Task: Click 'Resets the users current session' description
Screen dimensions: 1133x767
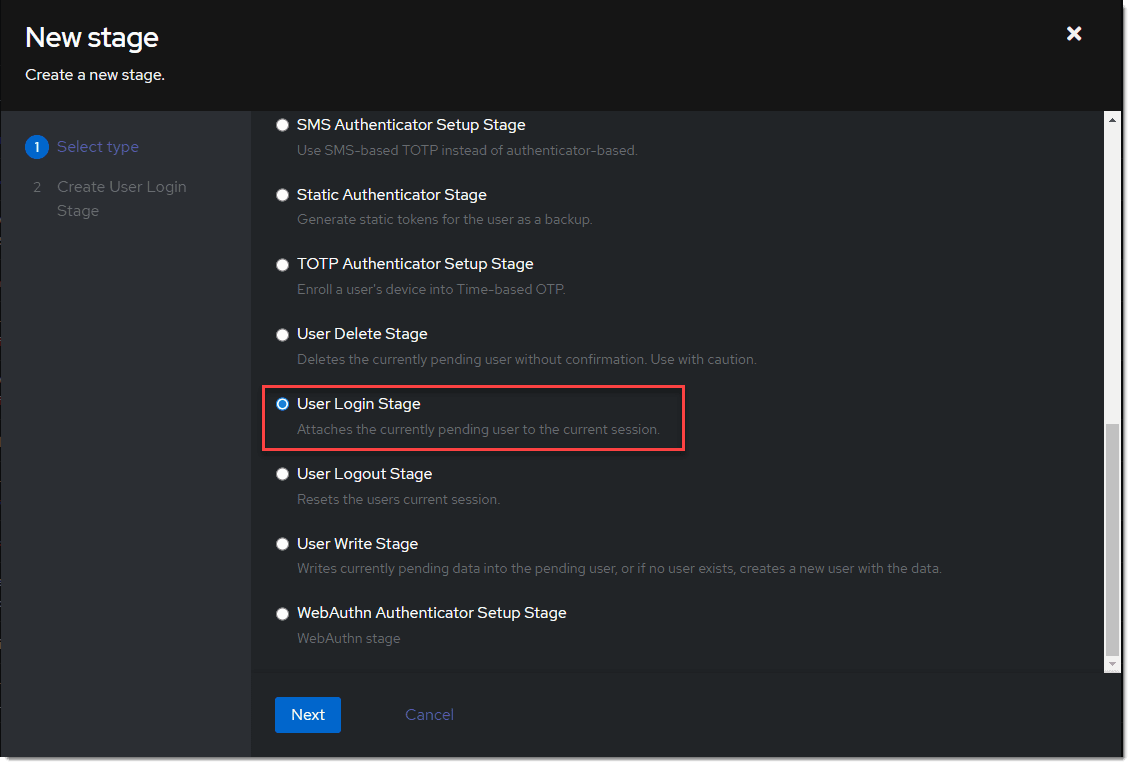Action: [398, 499]
